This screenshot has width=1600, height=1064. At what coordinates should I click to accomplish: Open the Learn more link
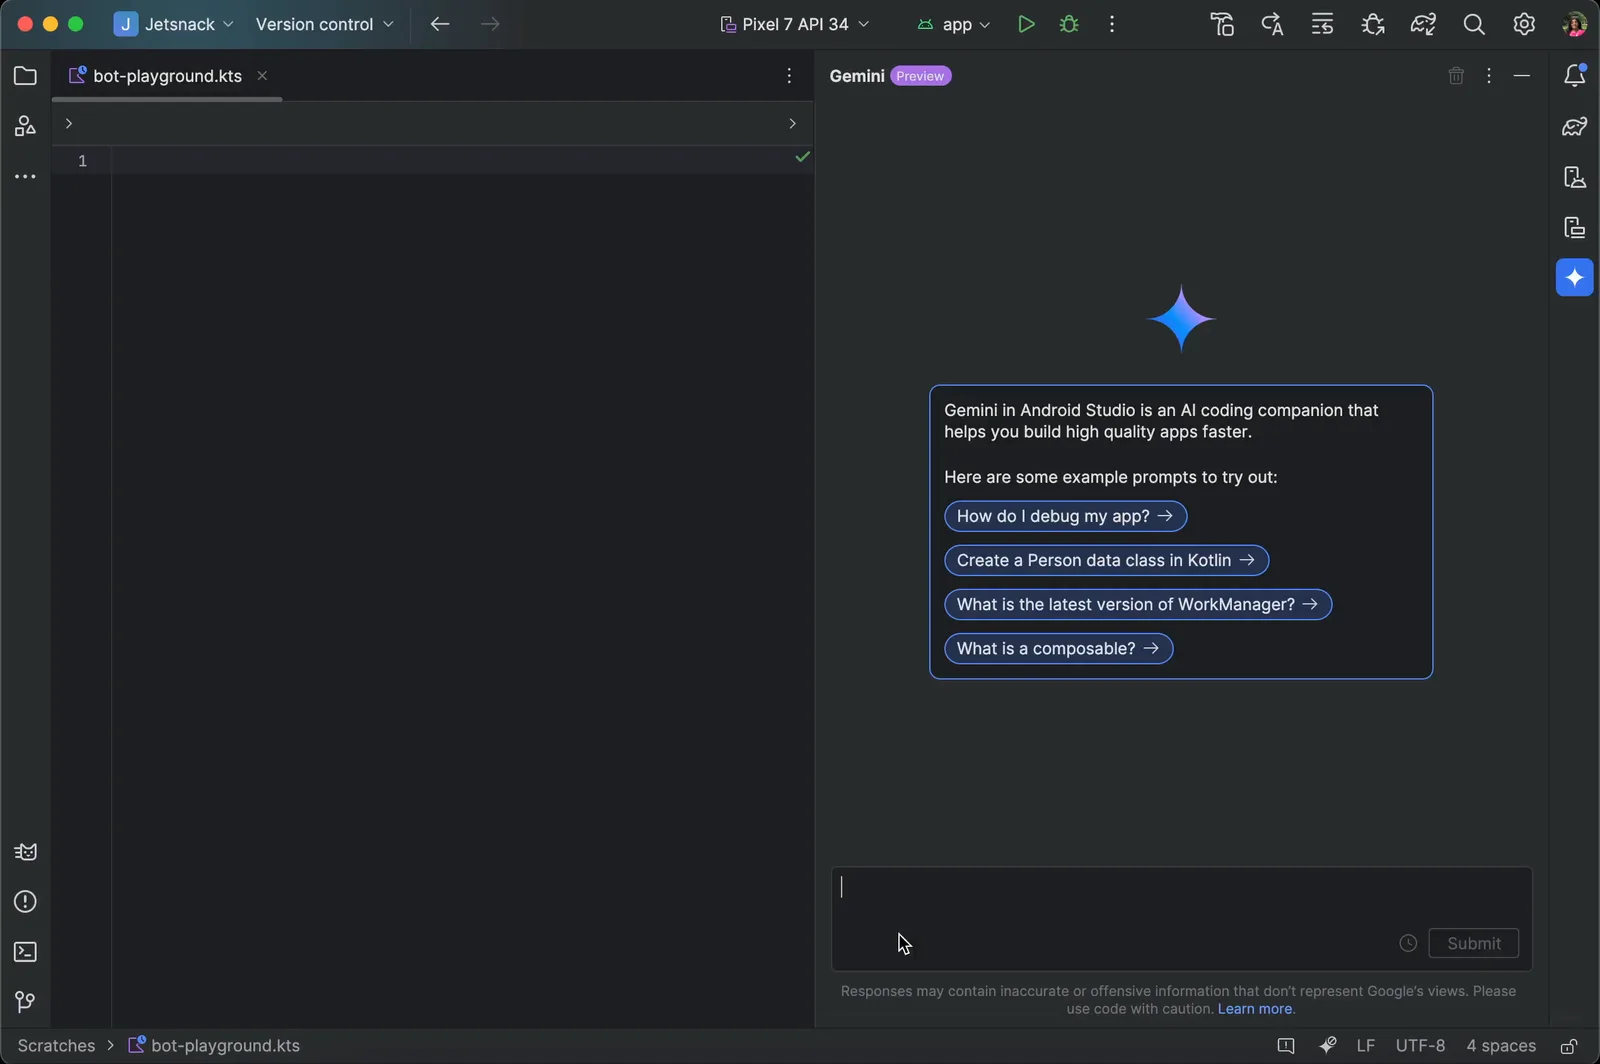[x=1255, y=1009]
